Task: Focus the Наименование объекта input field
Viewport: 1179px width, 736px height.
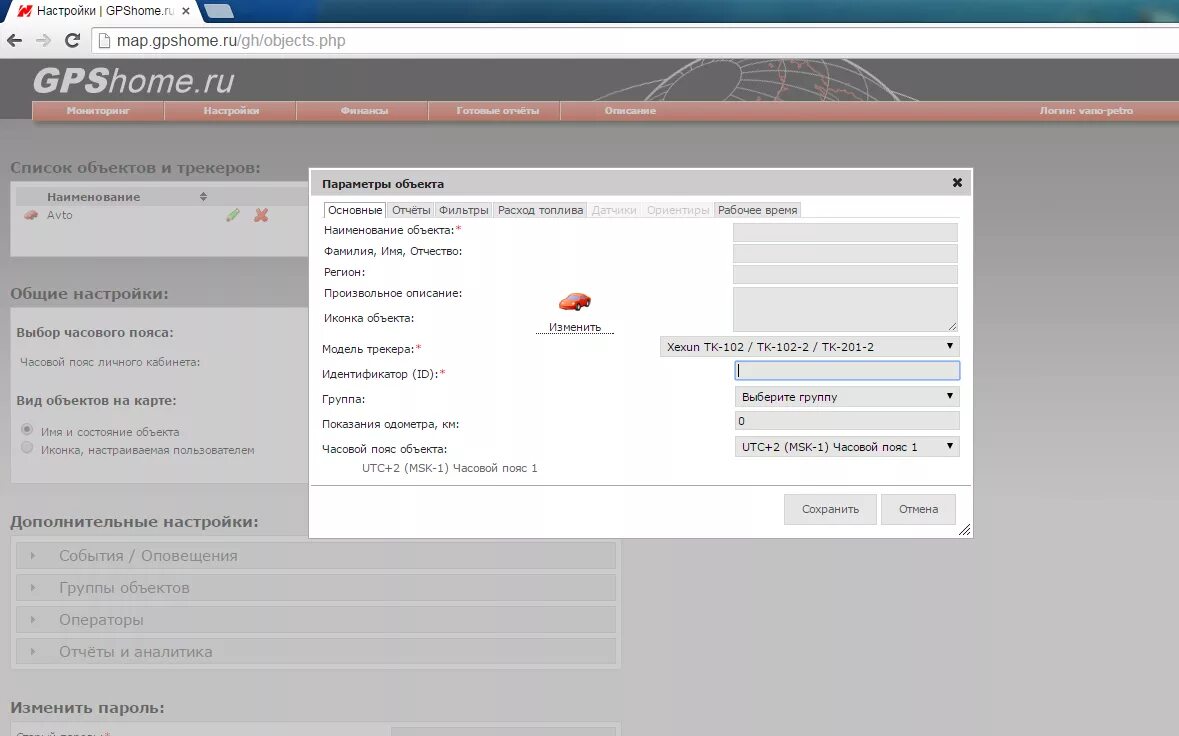Action: pos(845,232)
